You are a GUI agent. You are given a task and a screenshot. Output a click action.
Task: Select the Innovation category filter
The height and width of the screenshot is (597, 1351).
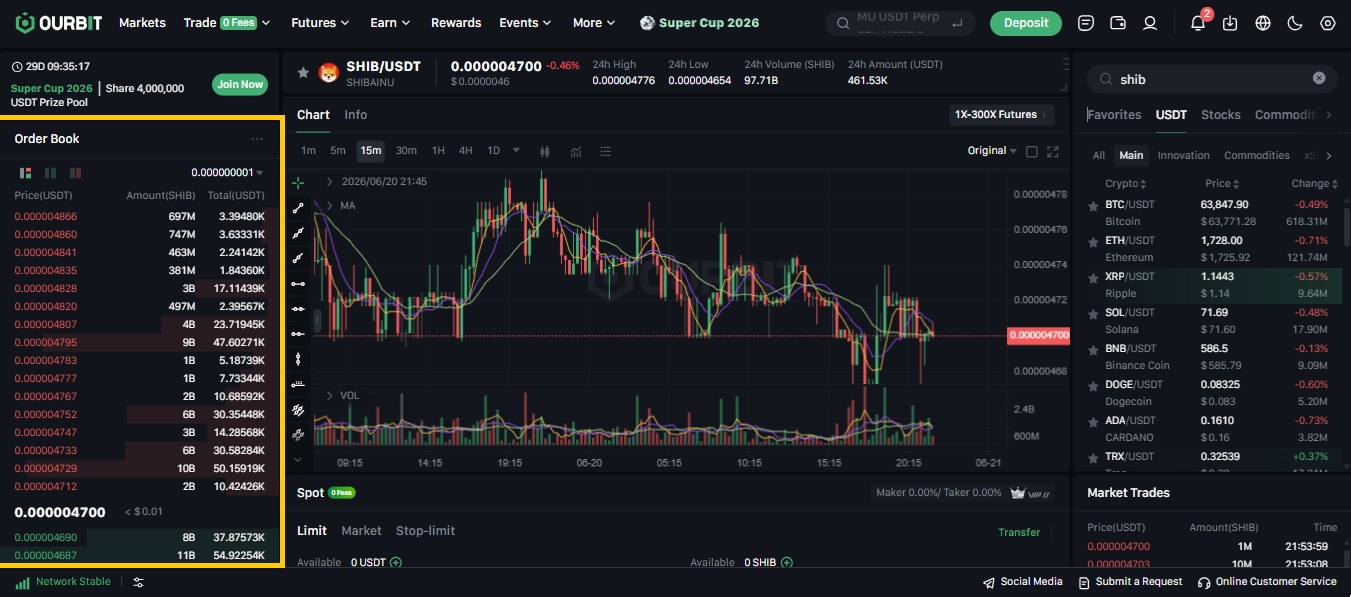point(1183,155)
